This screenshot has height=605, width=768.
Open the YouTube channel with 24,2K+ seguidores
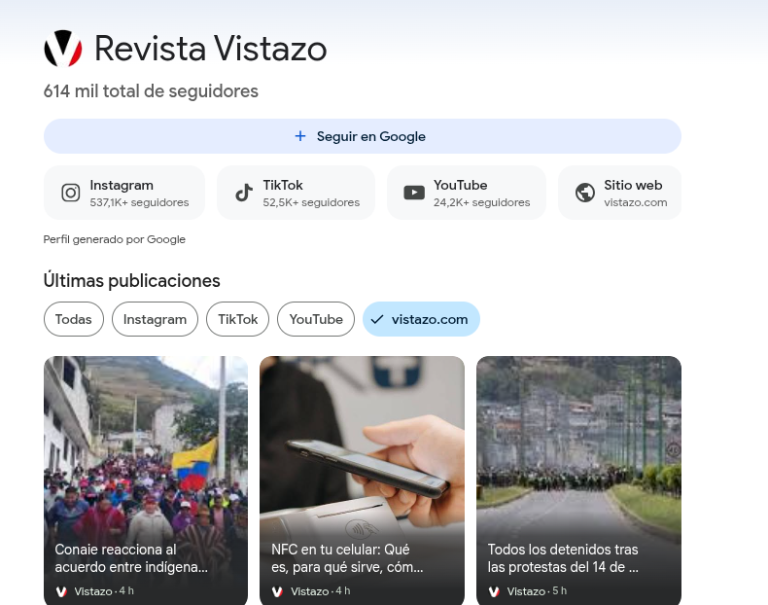(466, 193)
